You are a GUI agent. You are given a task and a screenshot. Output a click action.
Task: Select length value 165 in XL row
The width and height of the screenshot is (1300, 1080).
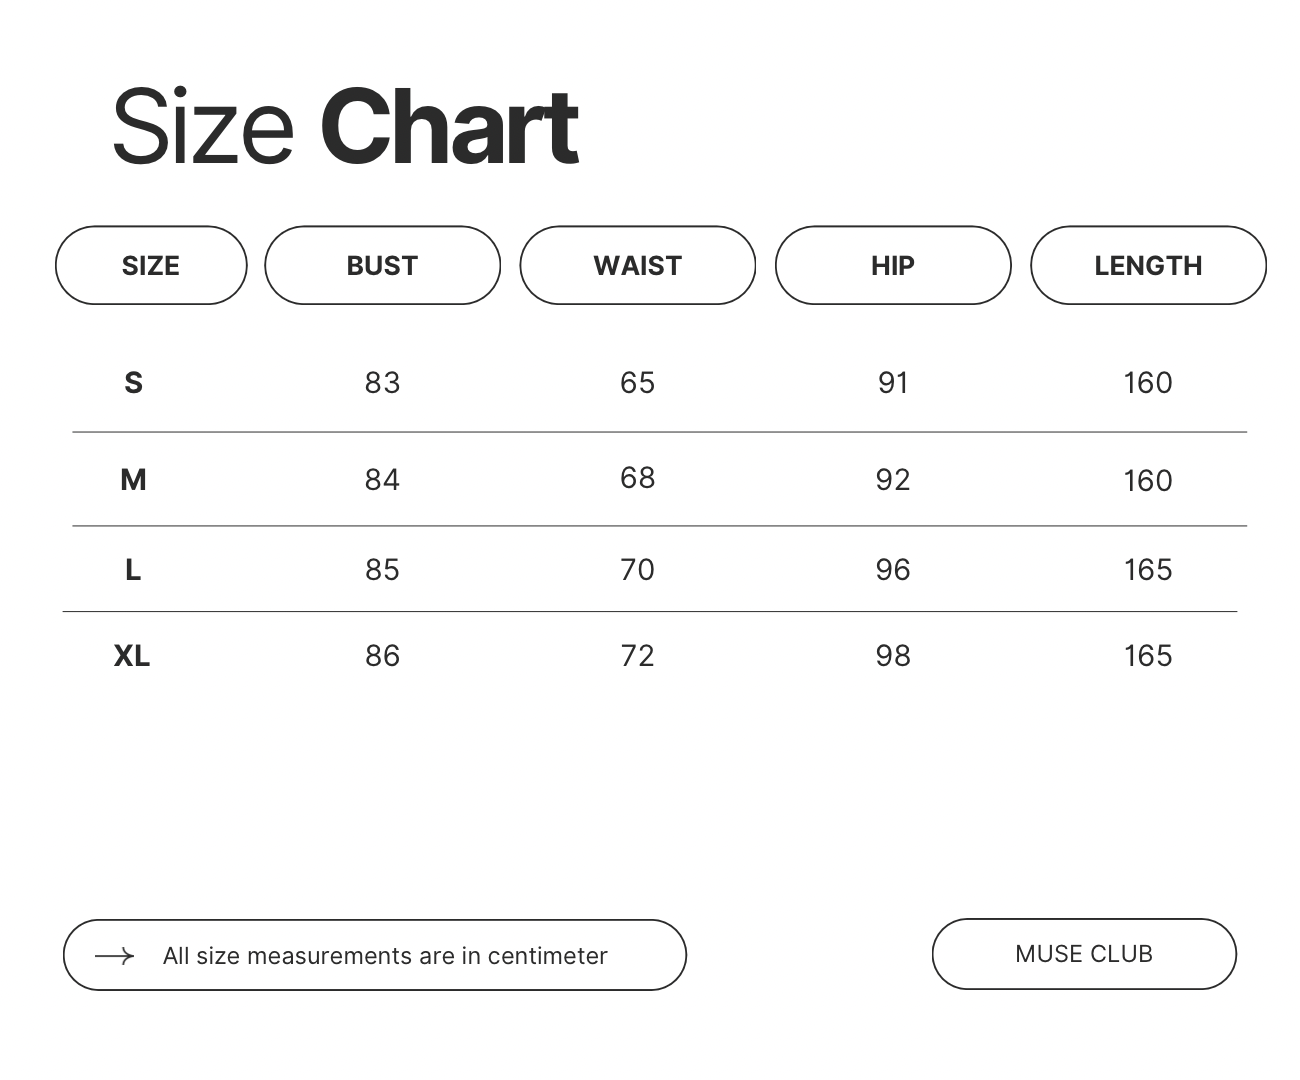[x=1148, y=656]
